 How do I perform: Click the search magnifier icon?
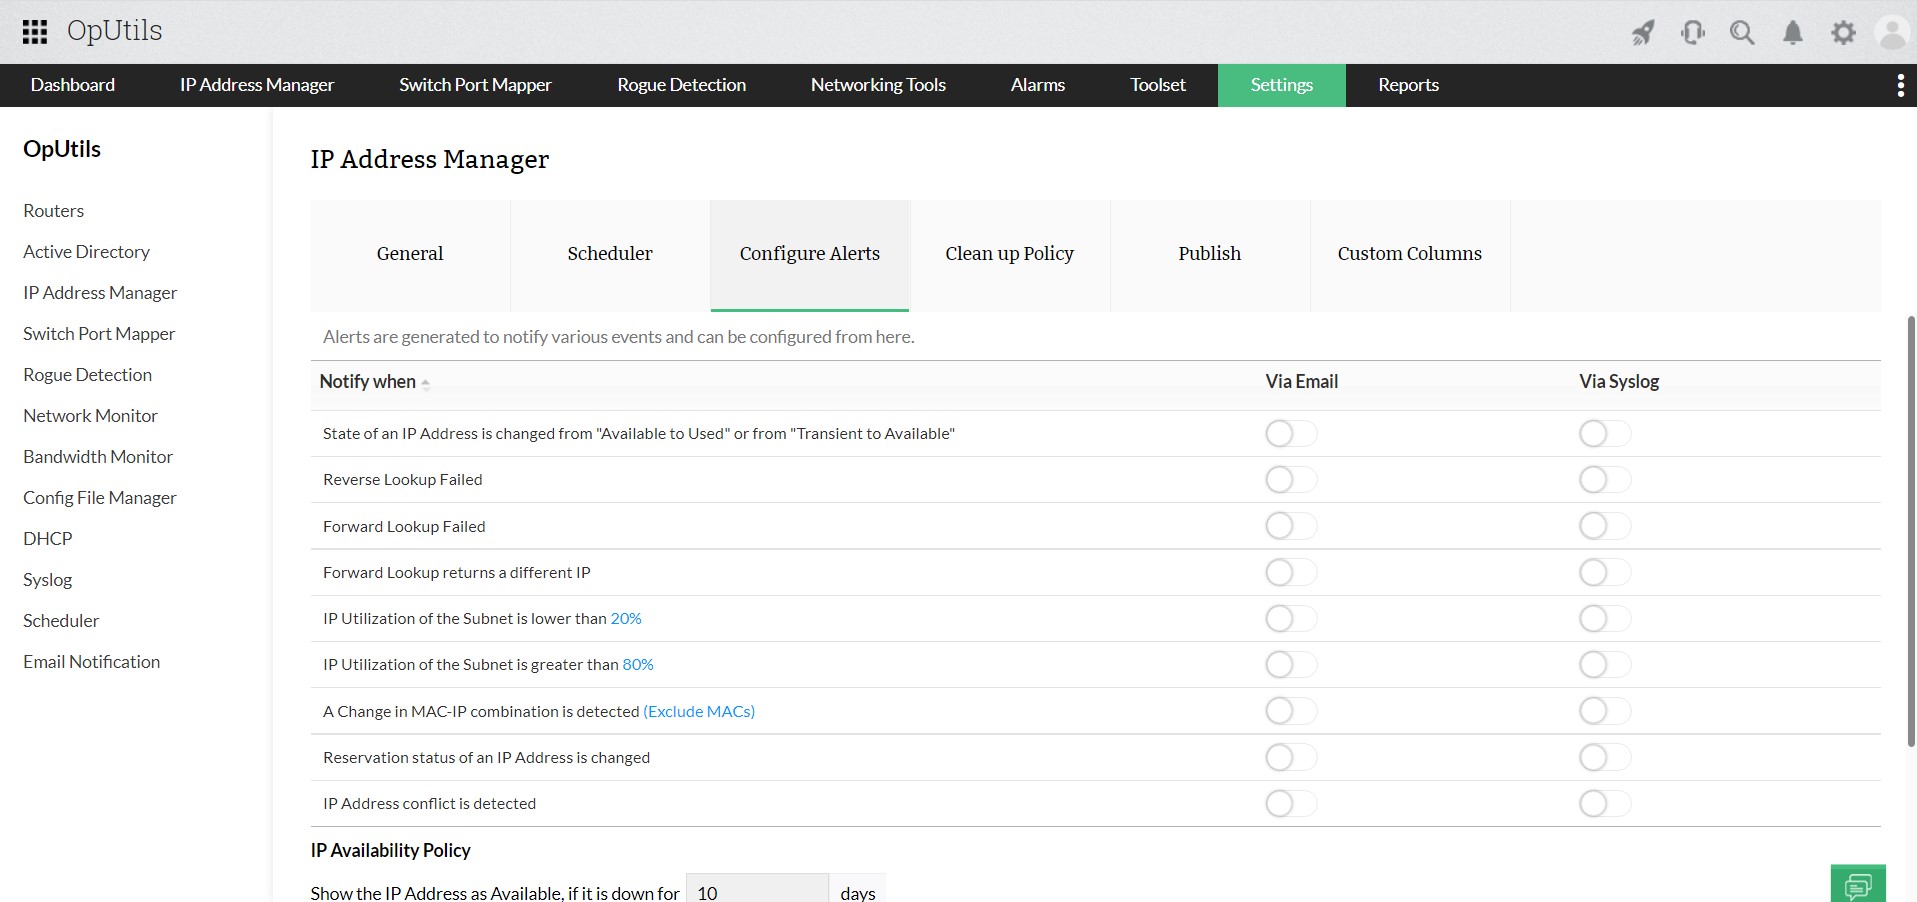(x=1742, y=32)
